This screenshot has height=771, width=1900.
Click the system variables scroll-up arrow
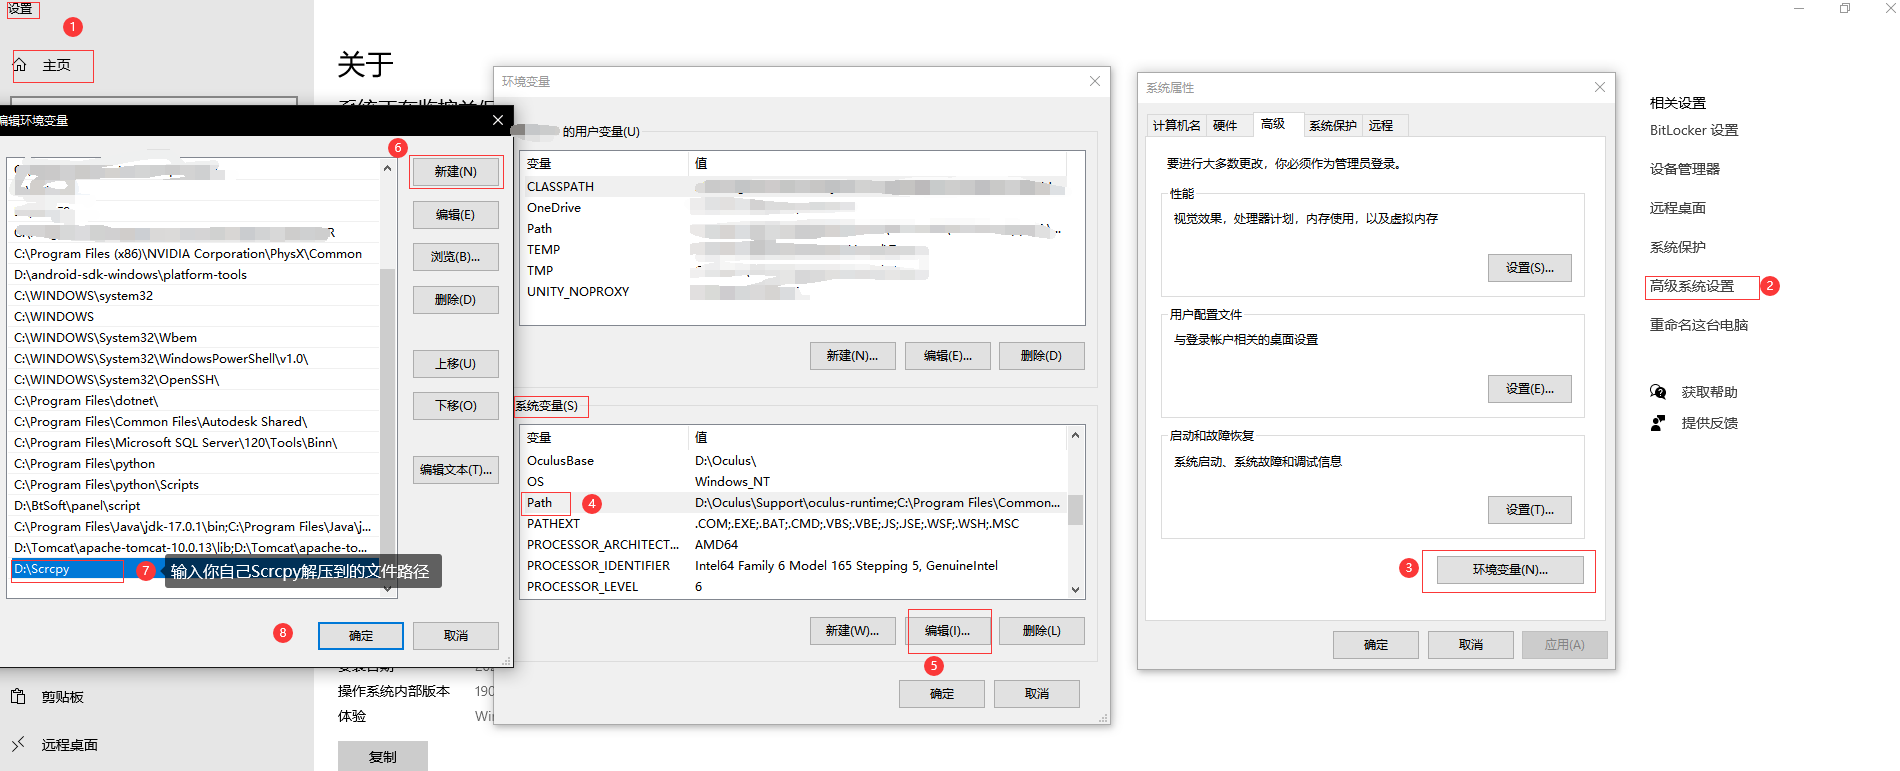[1075, 435]
